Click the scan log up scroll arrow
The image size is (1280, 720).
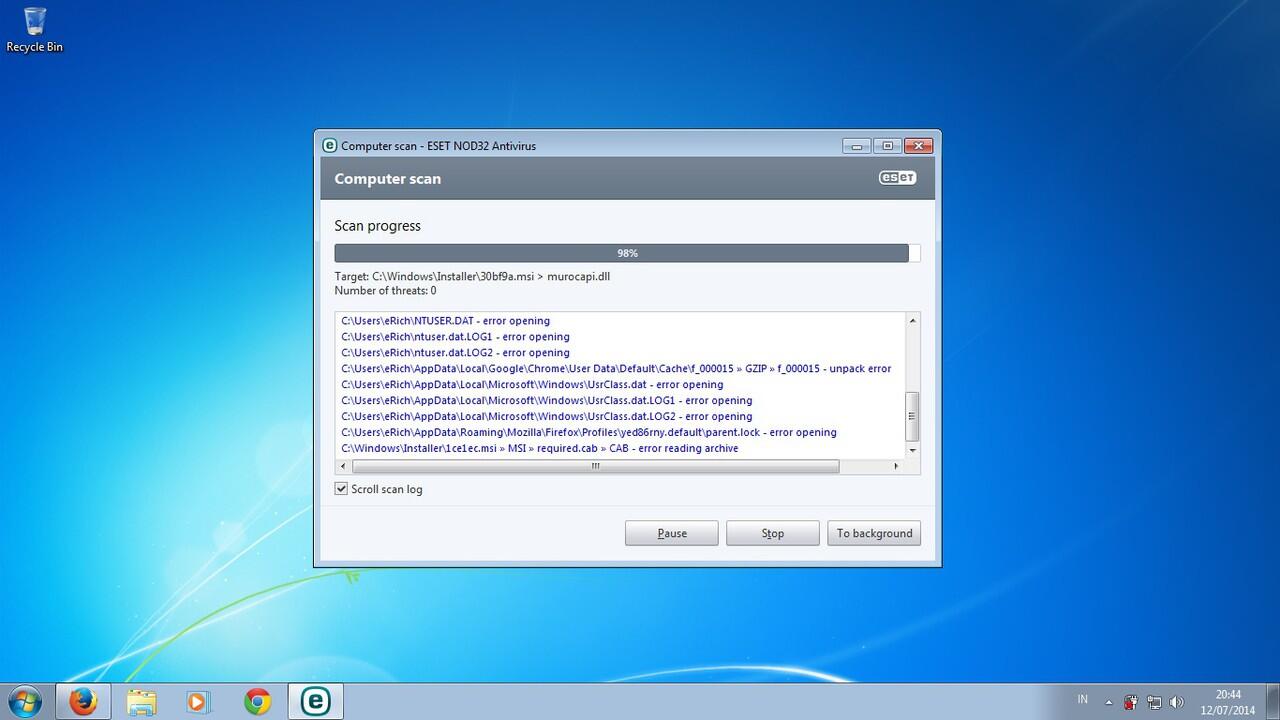912,320
